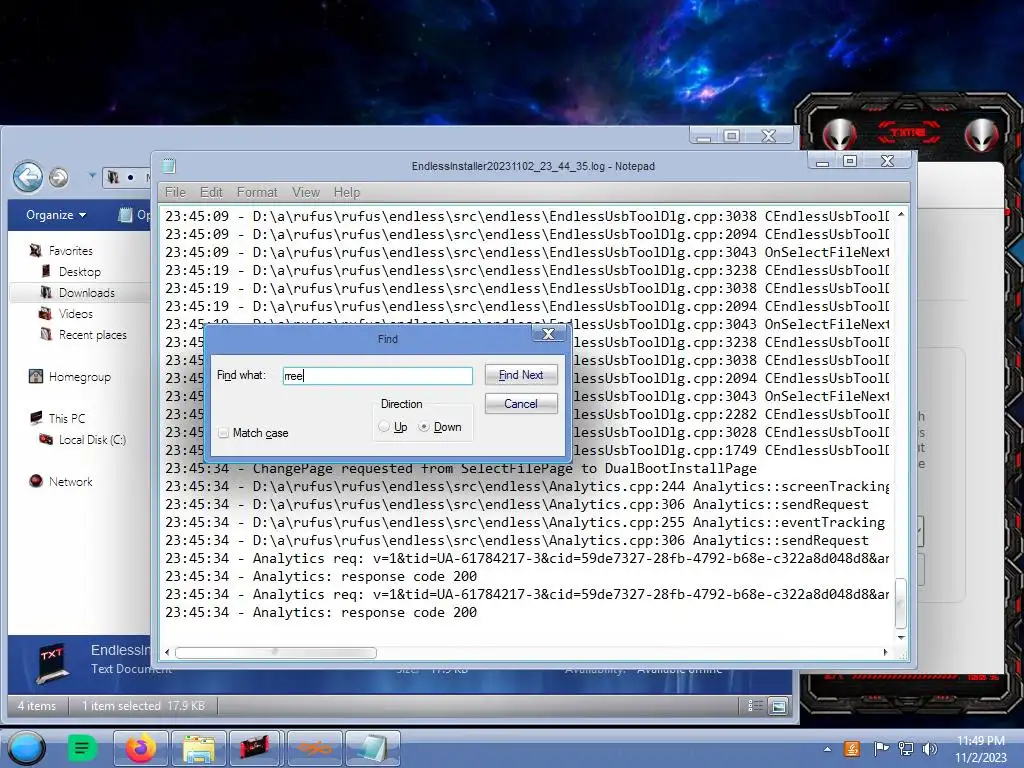Open the green notes app in the taskbar

click(x=82, y=748)
